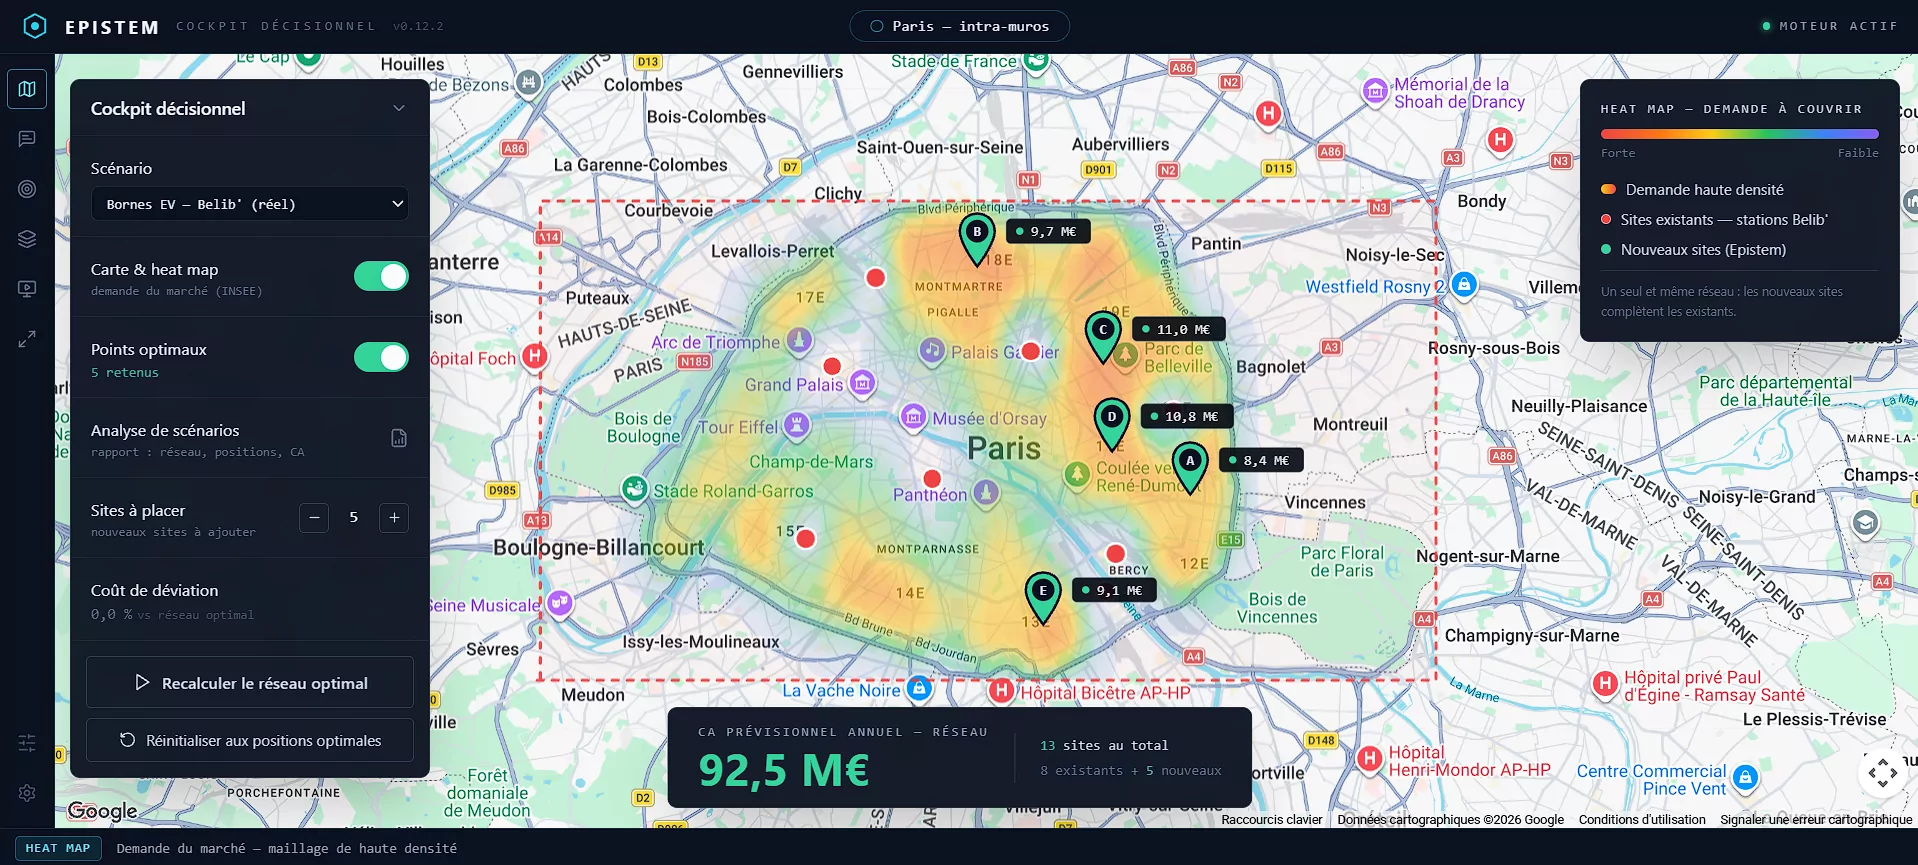
Task: Click the 92,5 M€ forecast total
Action: (x=784, y=770)
